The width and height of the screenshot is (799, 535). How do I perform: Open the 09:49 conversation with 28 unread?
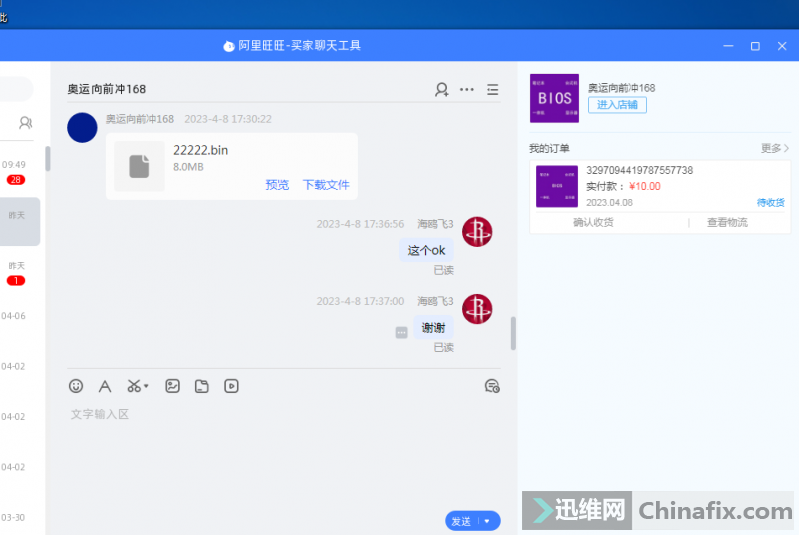tap(20, 172)
